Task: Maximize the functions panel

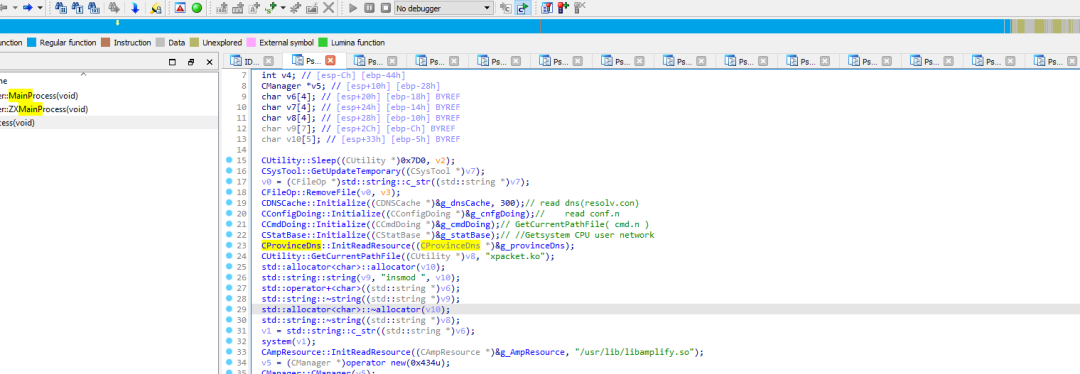Action: click(x=172, y=62)
